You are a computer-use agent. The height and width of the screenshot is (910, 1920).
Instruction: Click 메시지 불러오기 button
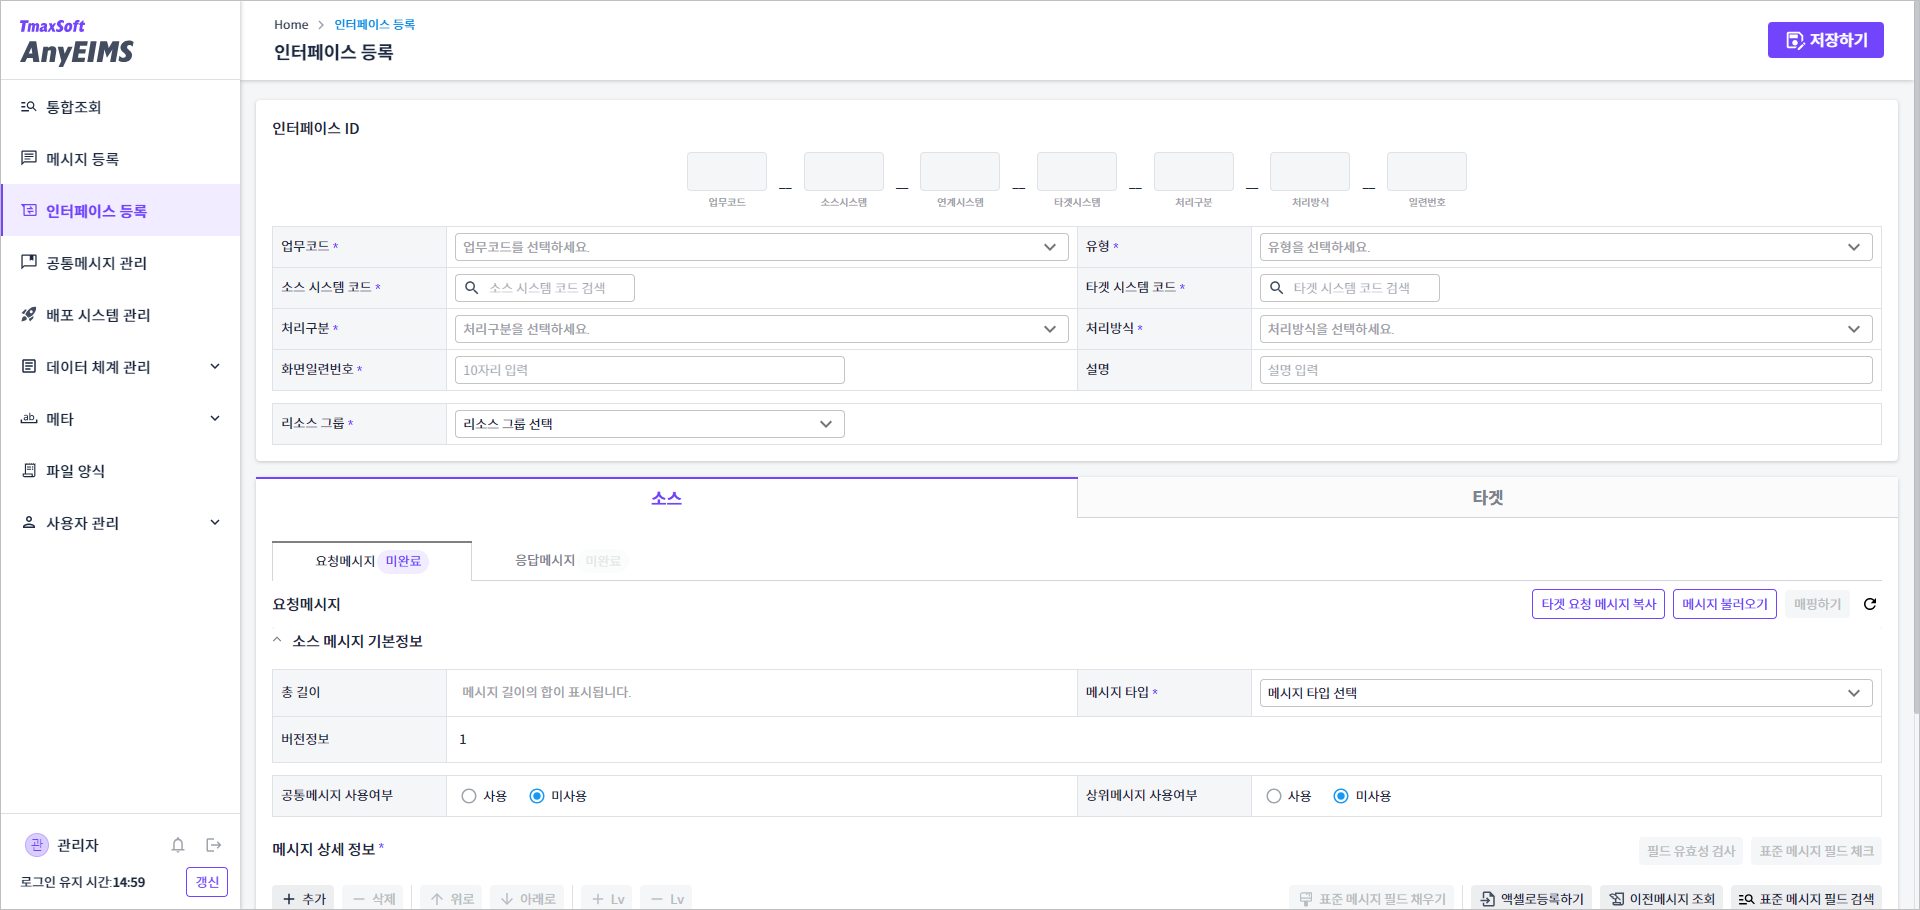tap(1725, 604)
